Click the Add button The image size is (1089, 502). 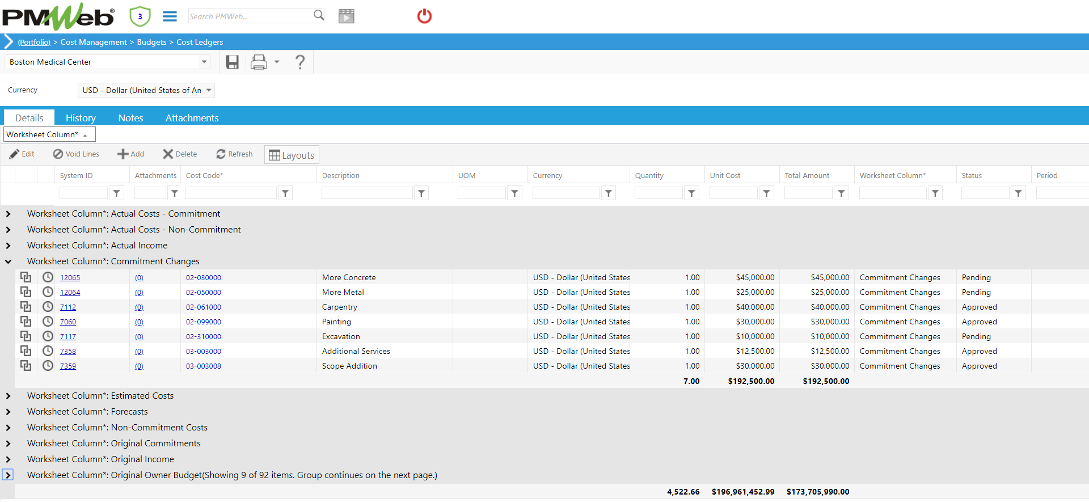[x=130, y=154]
